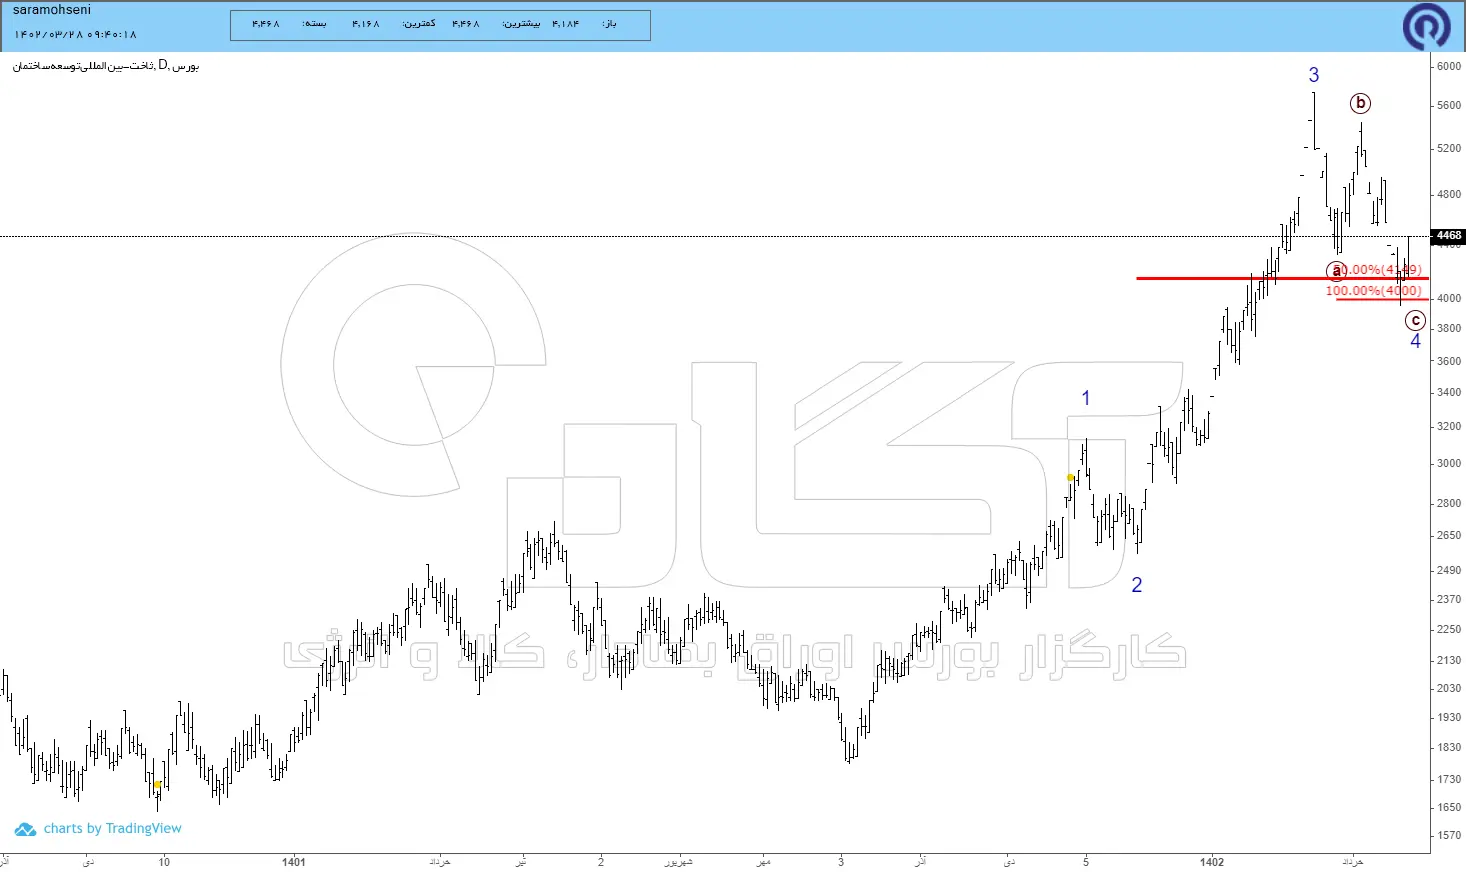Click the date and time stamp in the header

click(75, 35)
